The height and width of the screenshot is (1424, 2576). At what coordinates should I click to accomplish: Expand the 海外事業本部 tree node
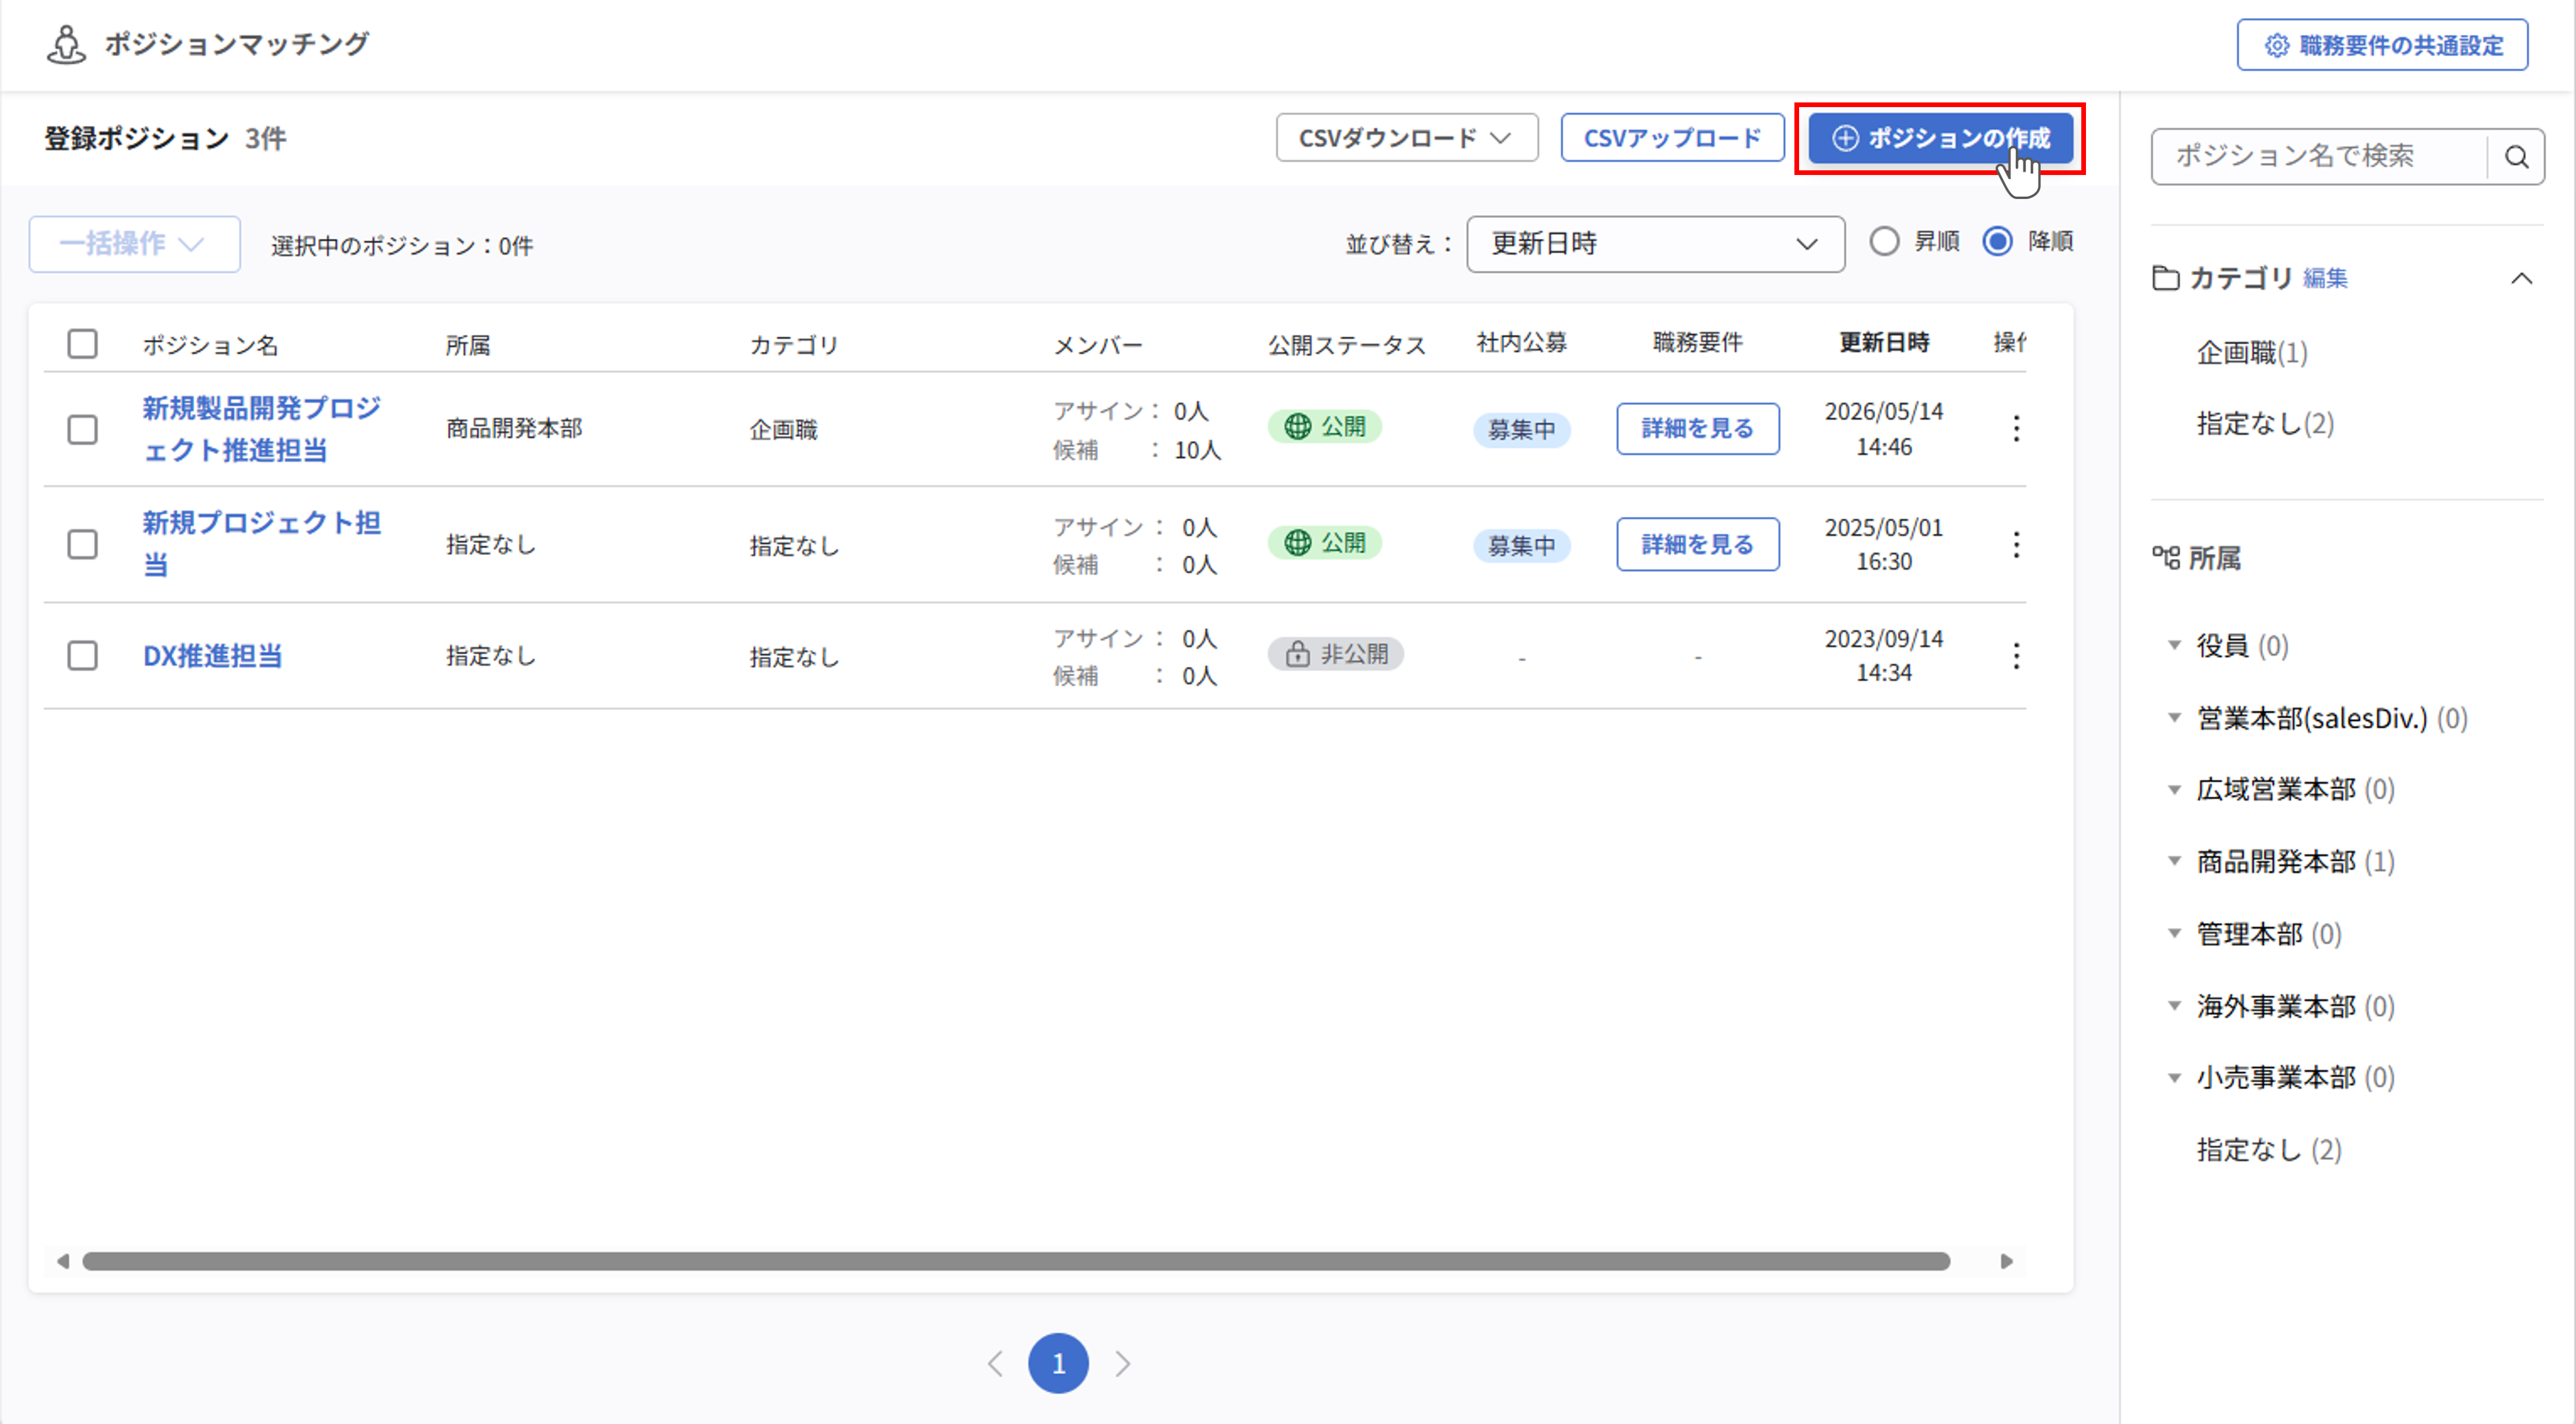point(2173,1006)
